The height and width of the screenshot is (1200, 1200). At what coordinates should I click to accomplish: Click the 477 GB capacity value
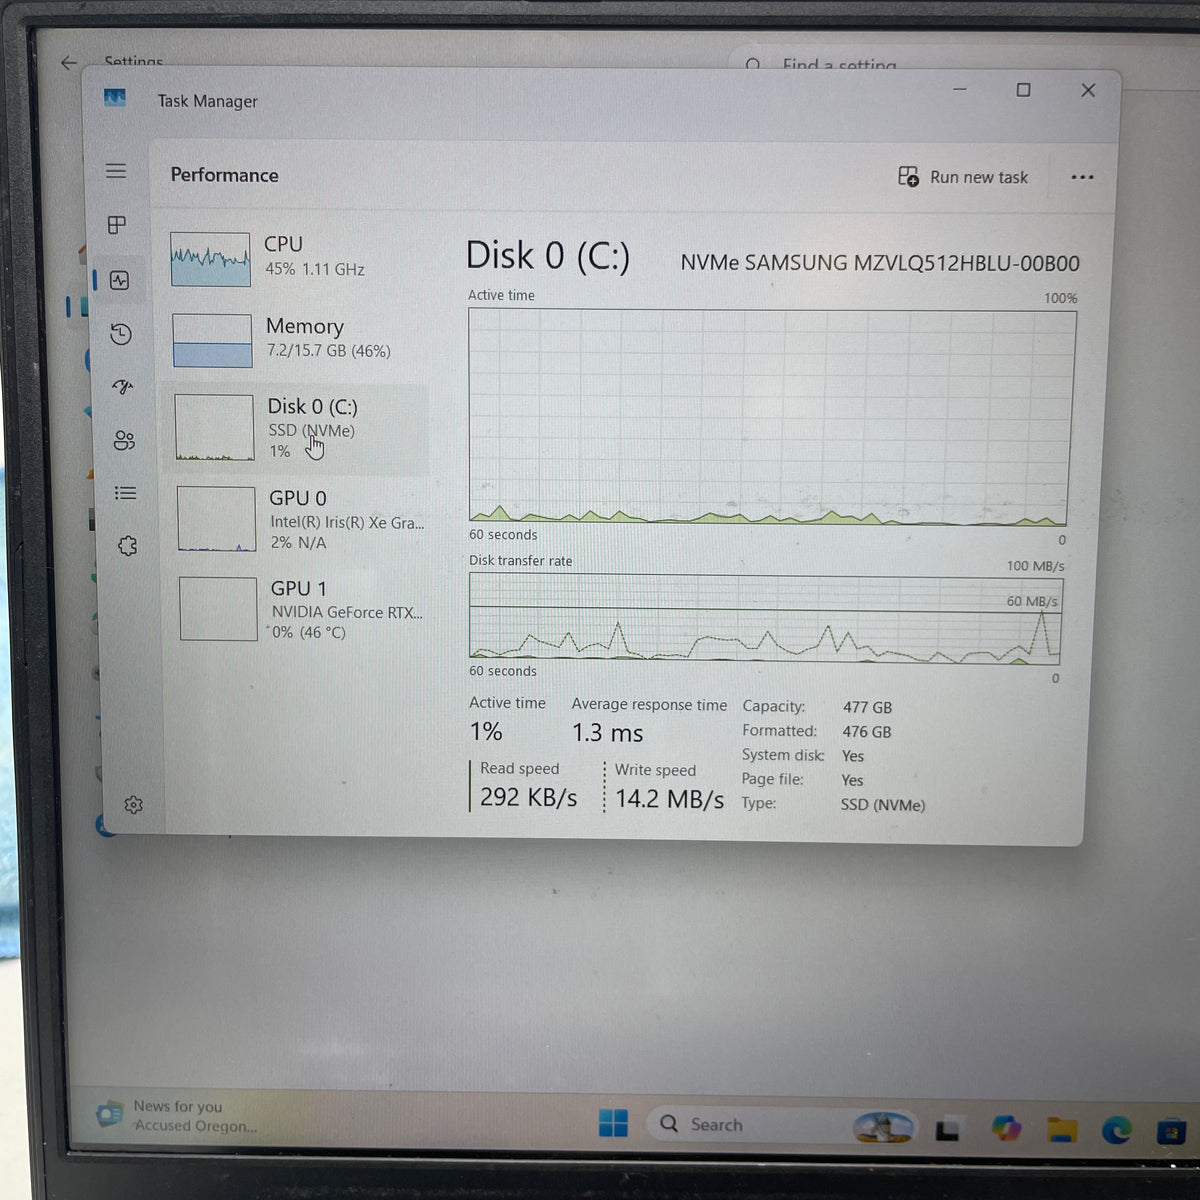click(867, 707)
